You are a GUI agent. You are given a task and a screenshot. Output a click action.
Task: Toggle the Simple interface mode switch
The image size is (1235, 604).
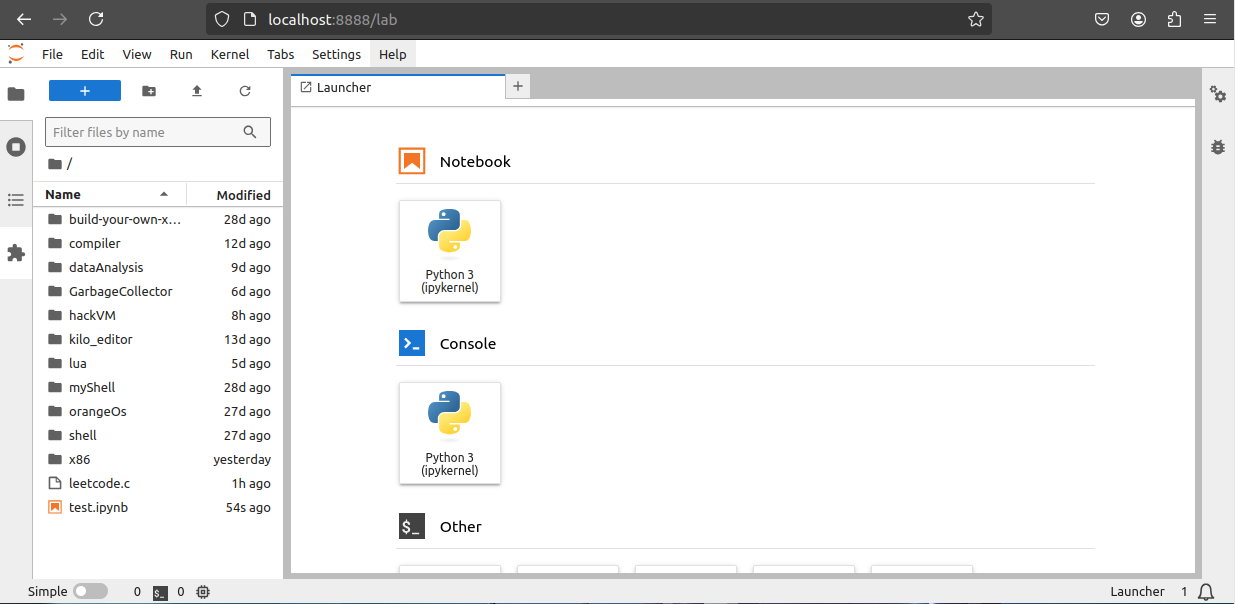point(90,592)
